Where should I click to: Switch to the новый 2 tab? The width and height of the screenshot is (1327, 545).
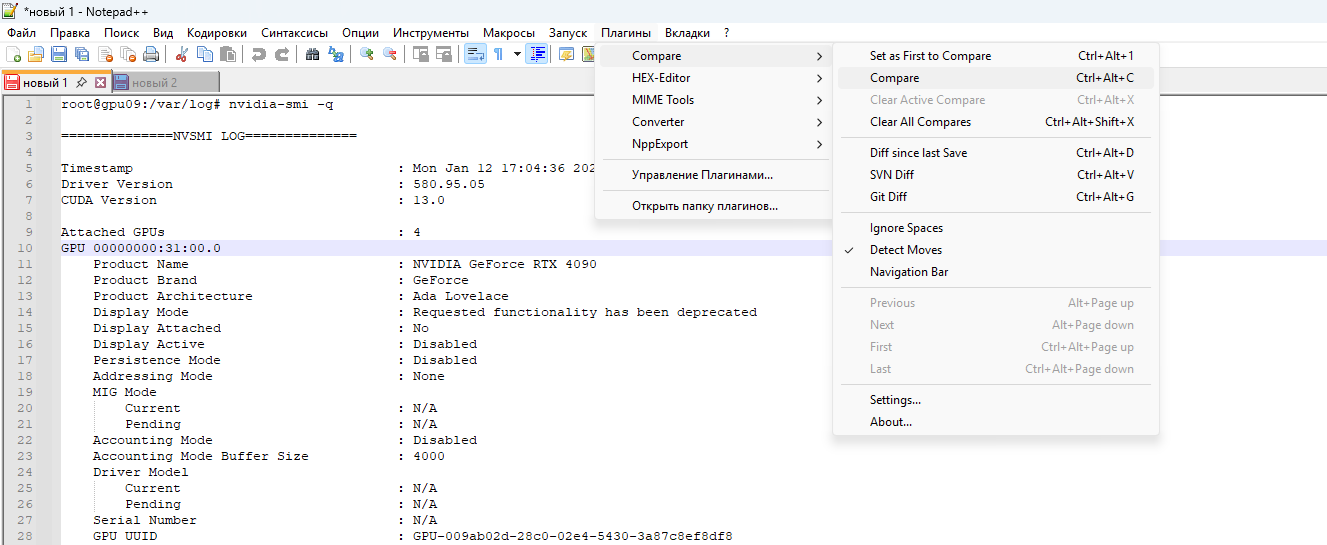coord(154,83)
